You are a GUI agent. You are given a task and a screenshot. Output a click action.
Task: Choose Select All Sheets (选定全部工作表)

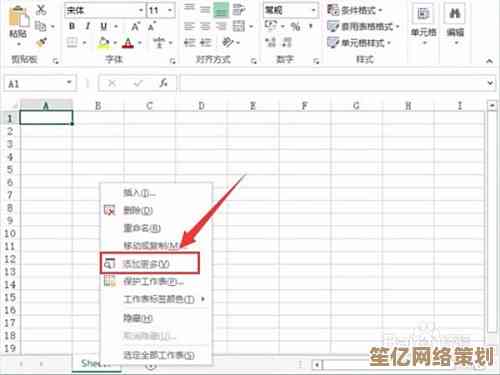tap(156, 355)
